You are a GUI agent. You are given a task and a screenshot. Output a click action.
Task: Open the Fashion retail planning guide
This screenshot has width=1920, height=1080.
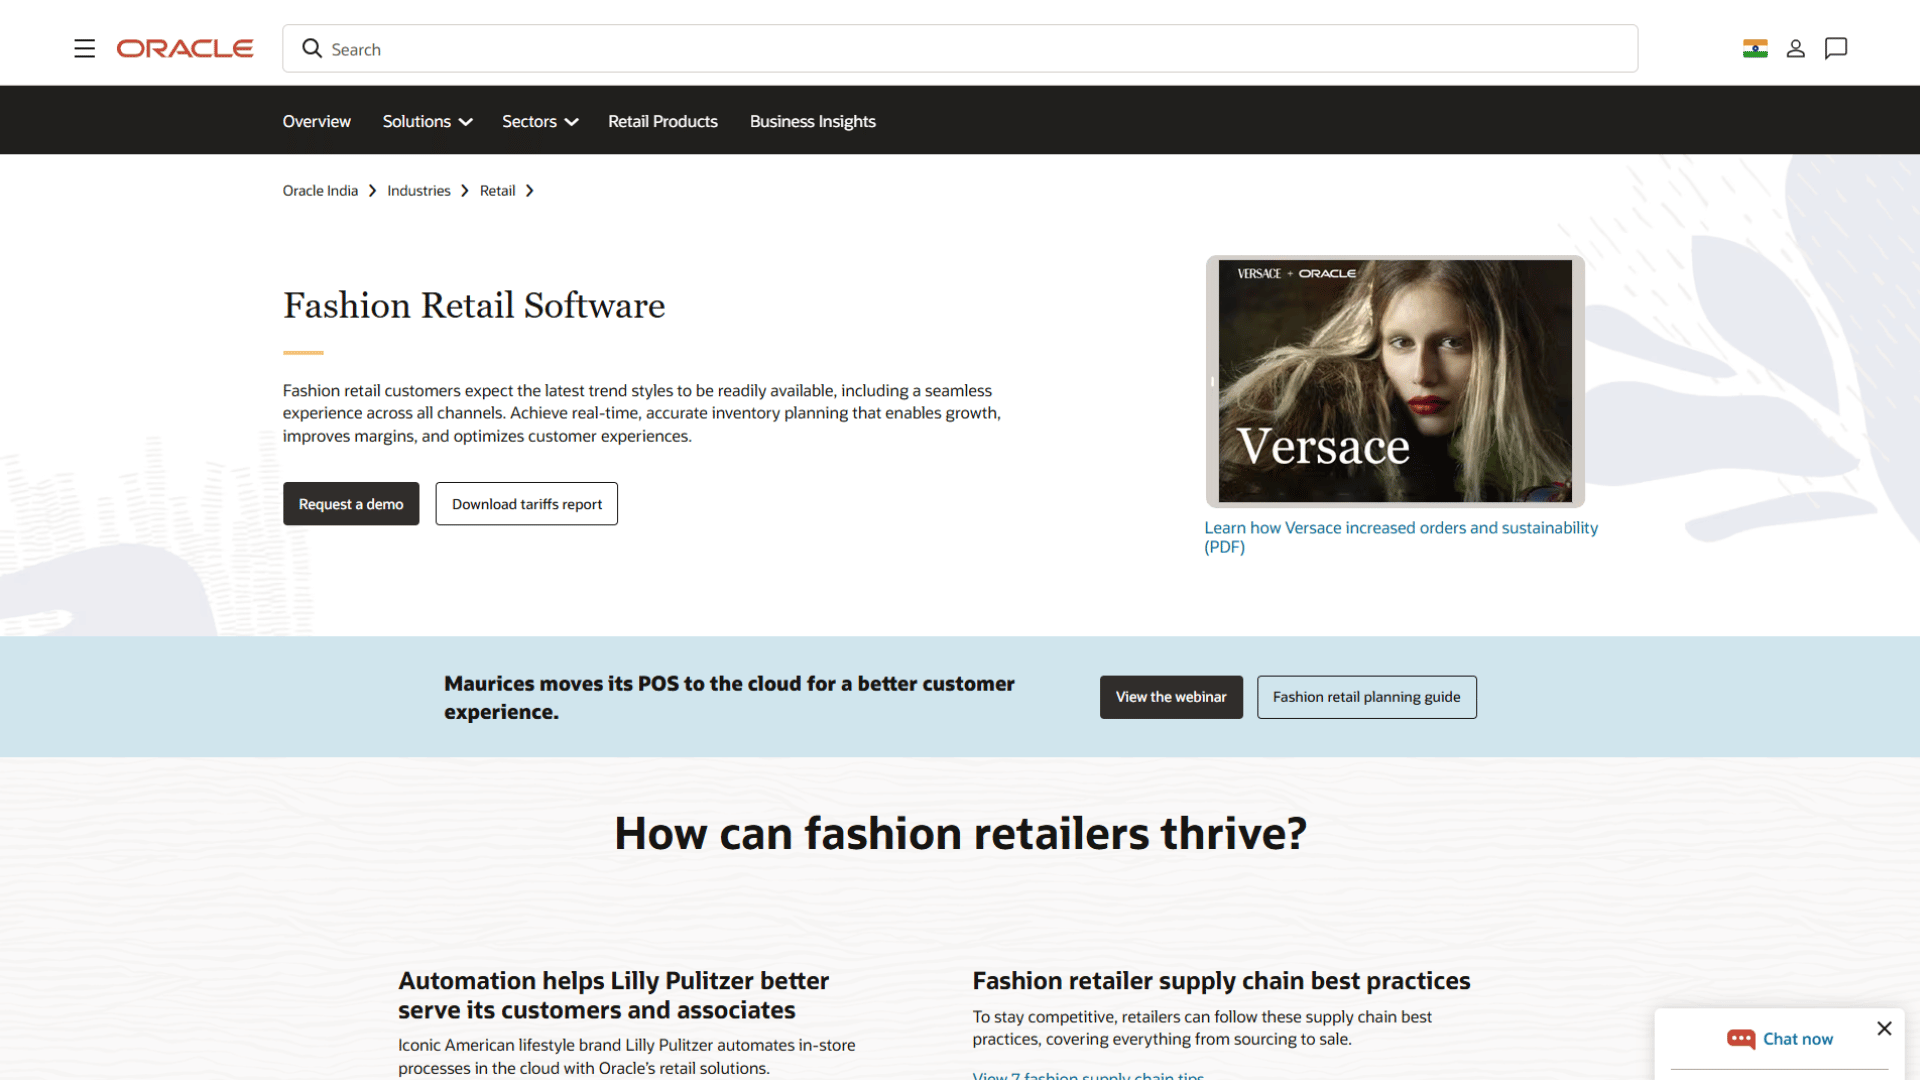(1366, 697)
